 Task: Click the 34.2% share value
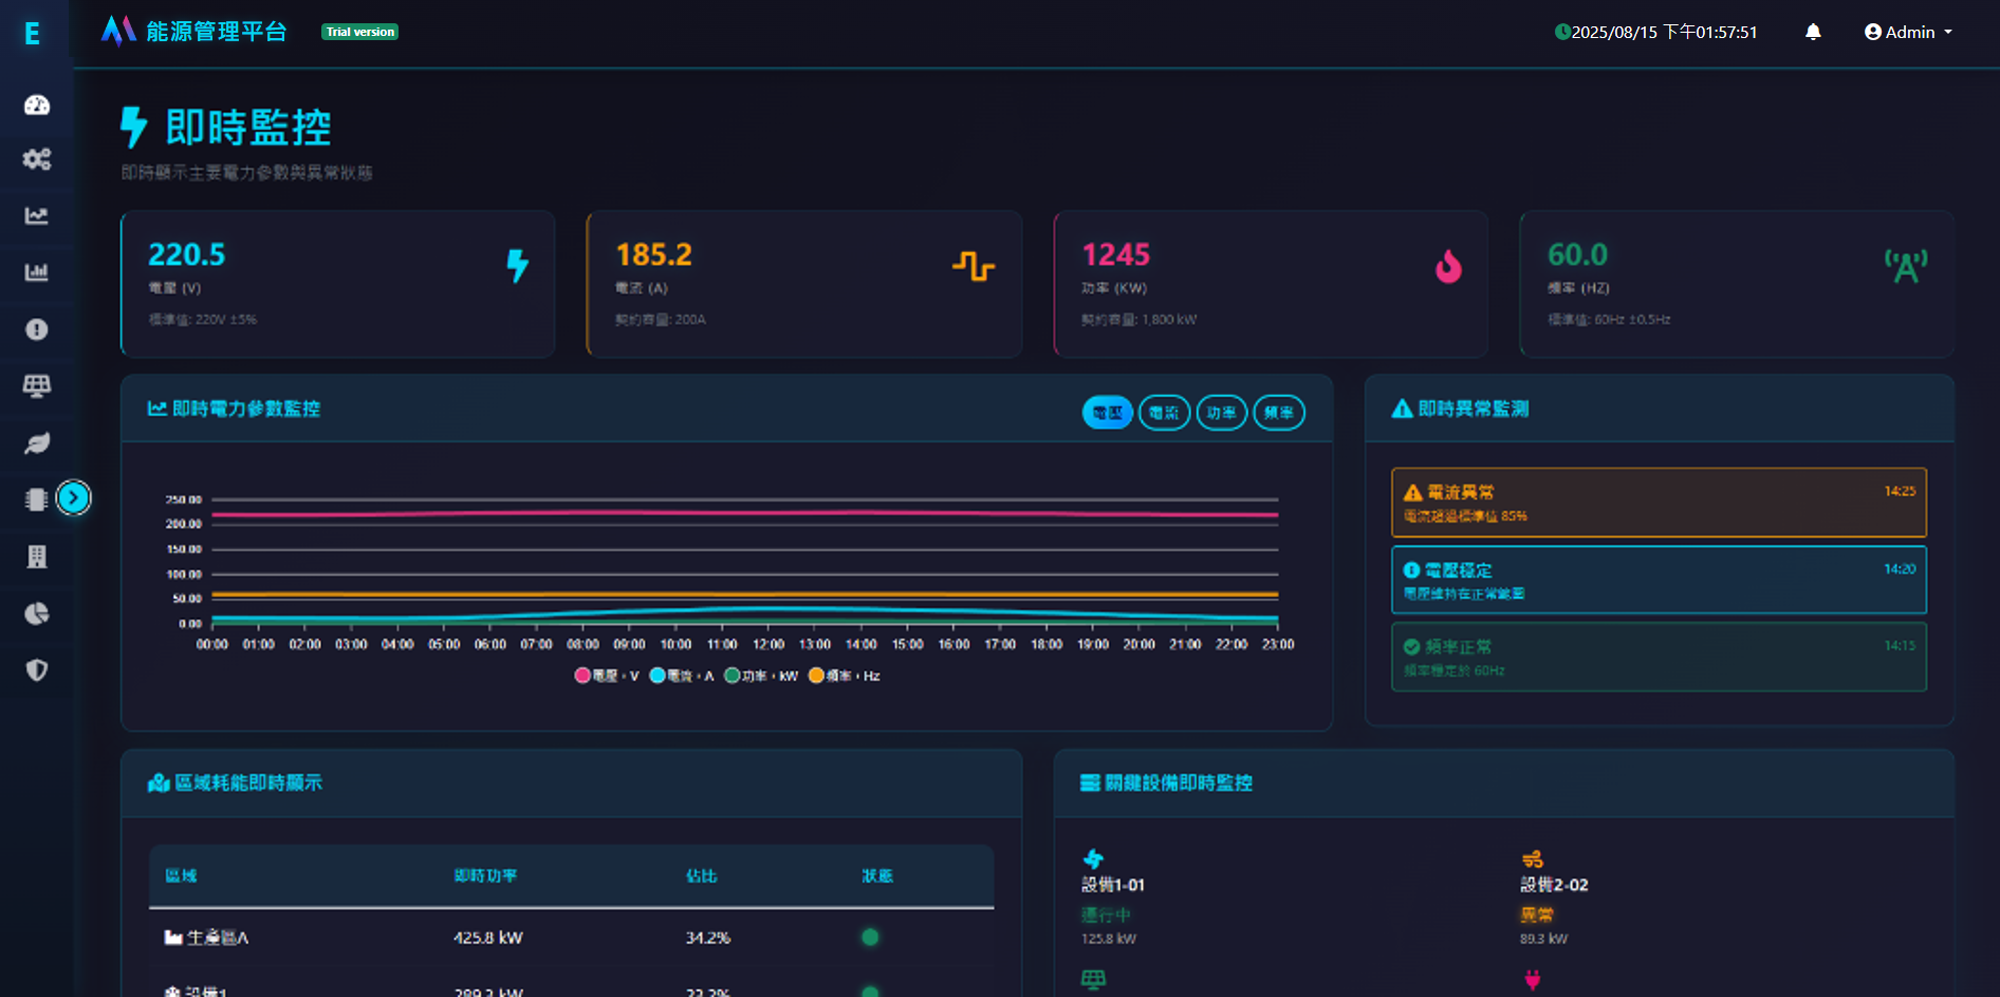(708, 937)
